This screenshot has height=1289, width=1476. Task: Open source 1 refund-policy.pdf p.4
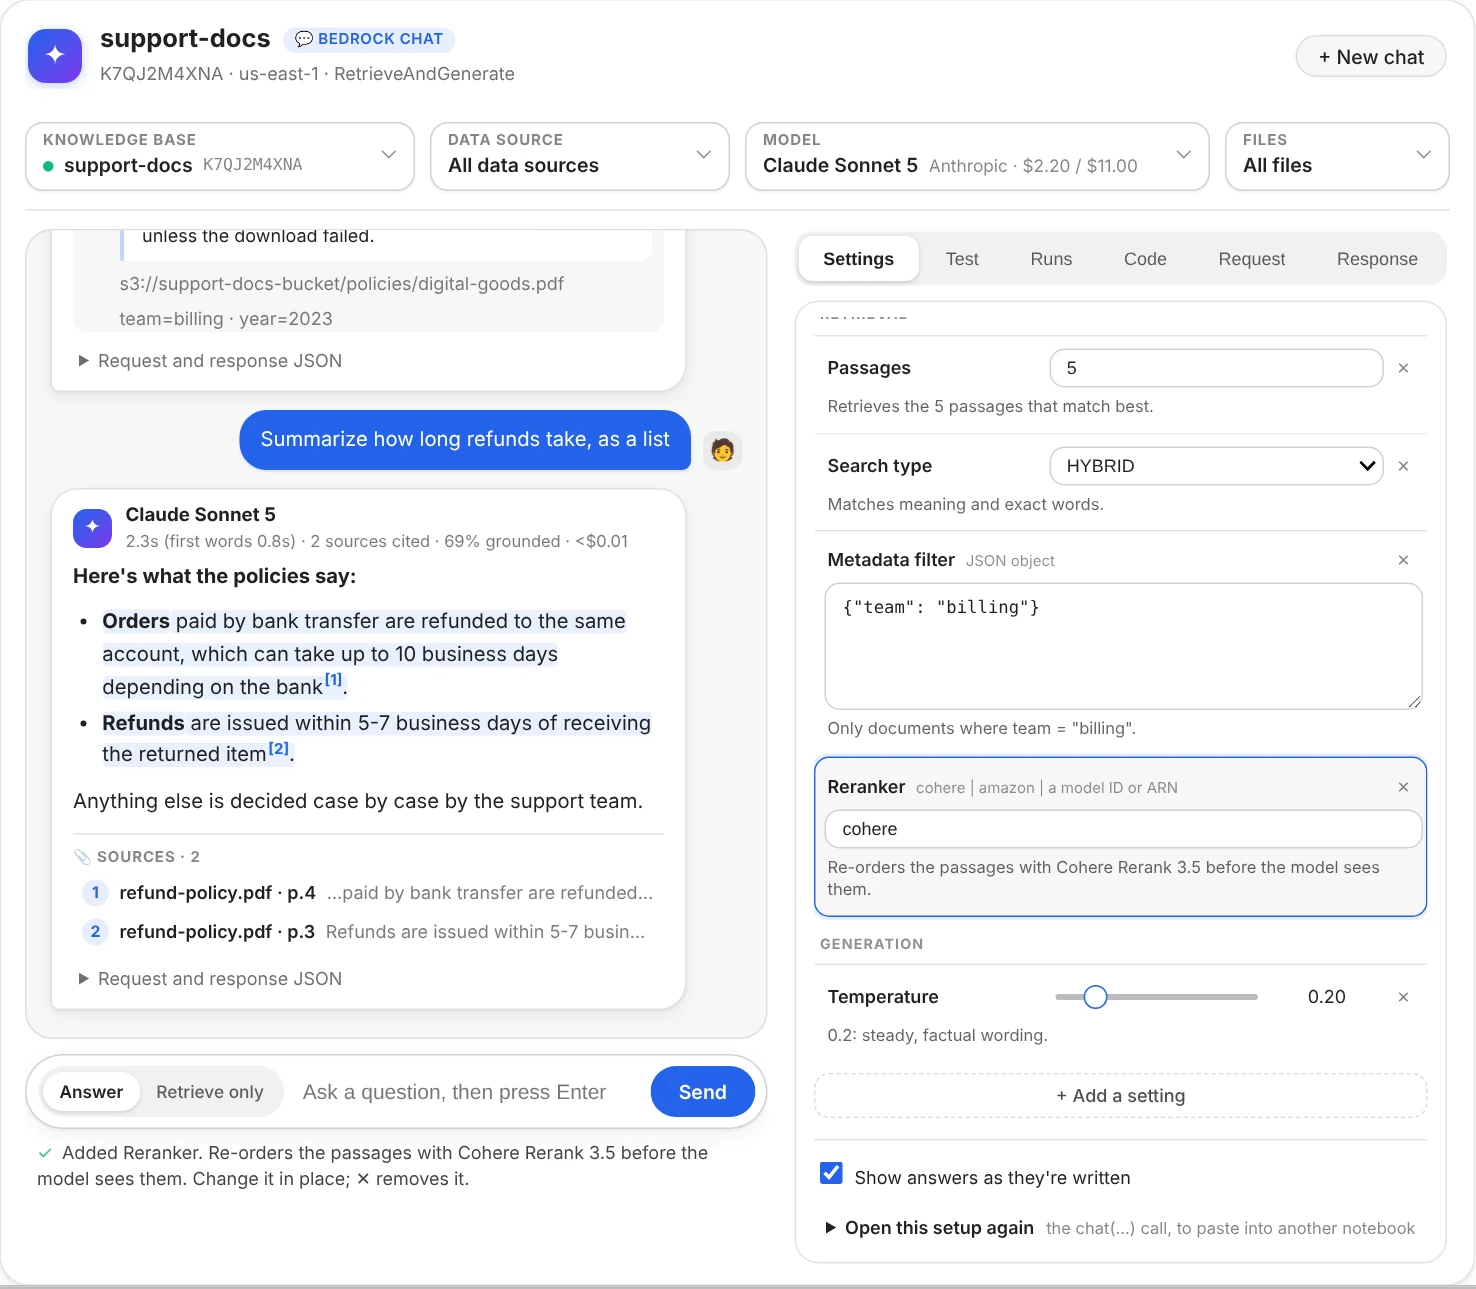pos(368,893)
